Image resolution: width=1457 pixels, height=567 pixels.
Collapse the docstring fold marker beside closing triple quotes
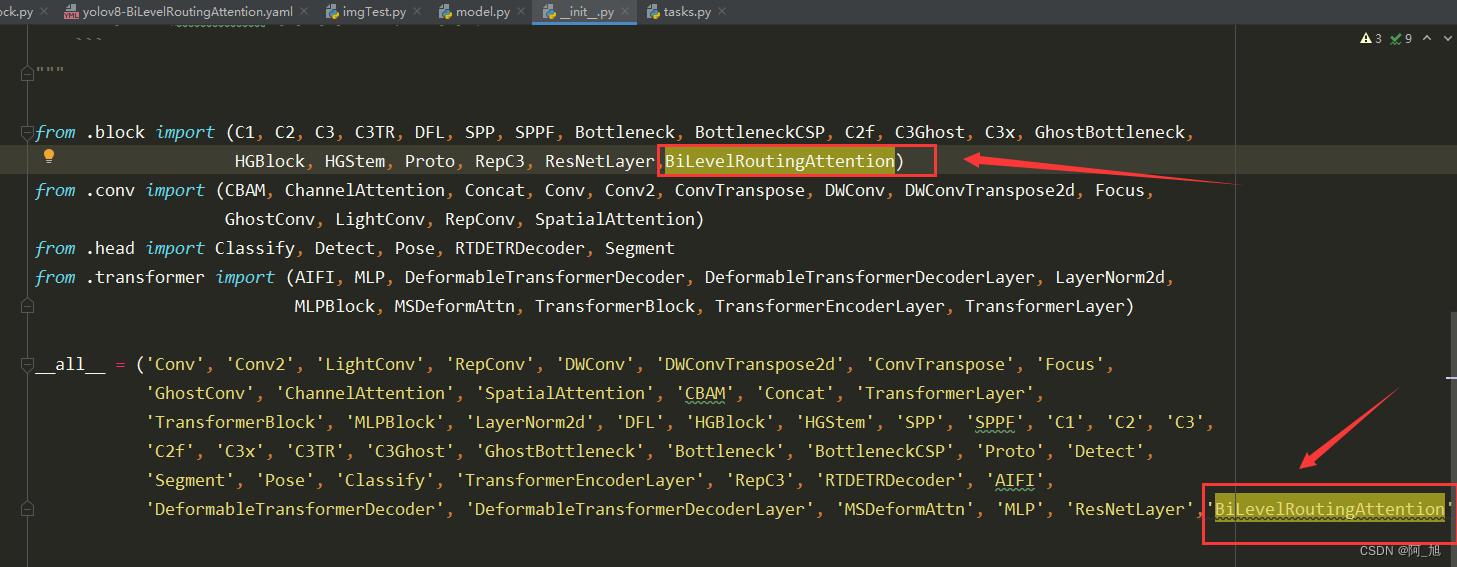click(x=28, y=74)
